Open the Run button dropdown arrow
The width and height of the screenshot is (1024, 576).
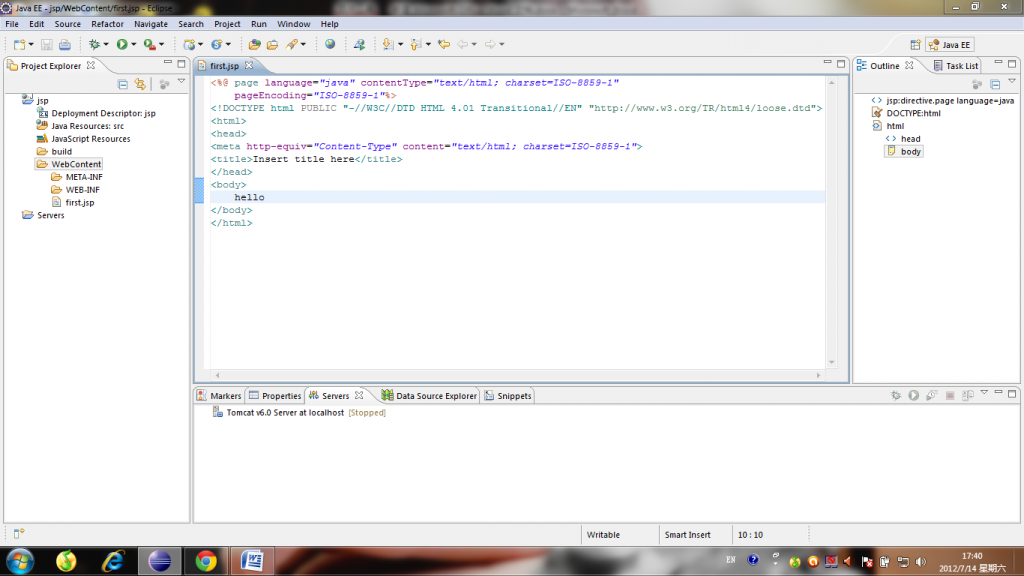133,44
